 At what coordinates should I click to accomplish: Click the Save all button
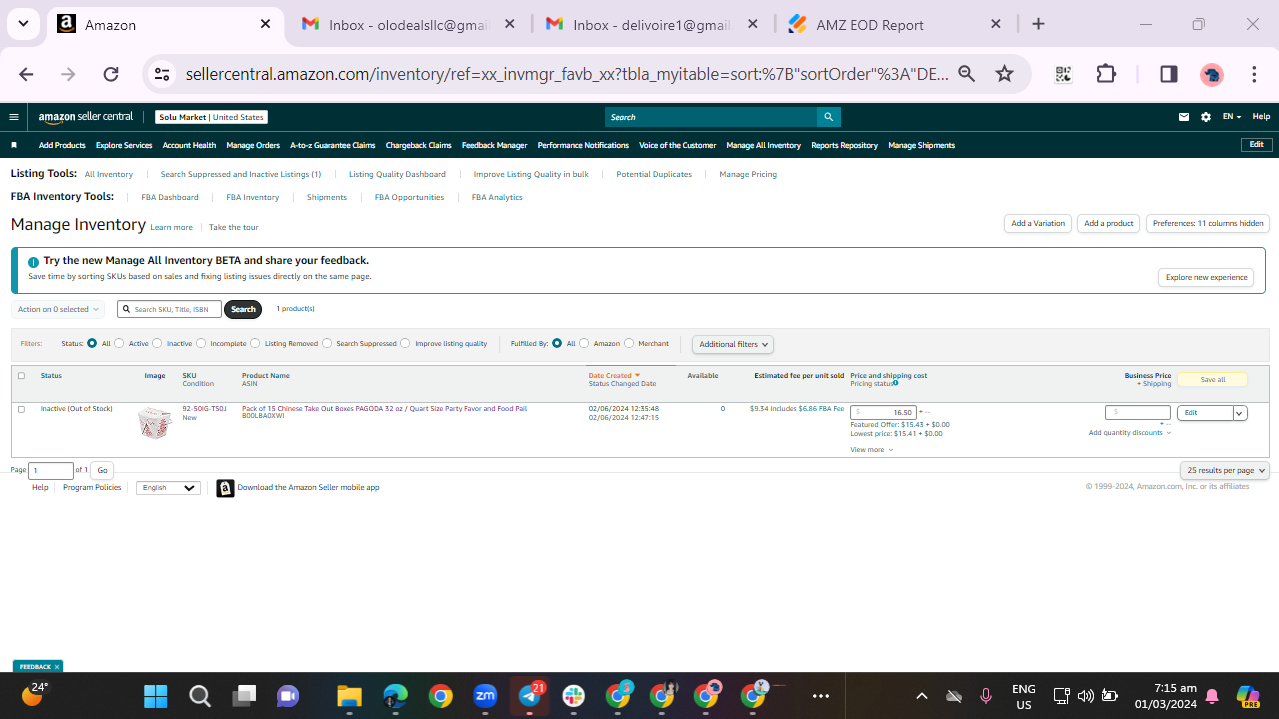pyautogui.click(x=1212, y=380)
